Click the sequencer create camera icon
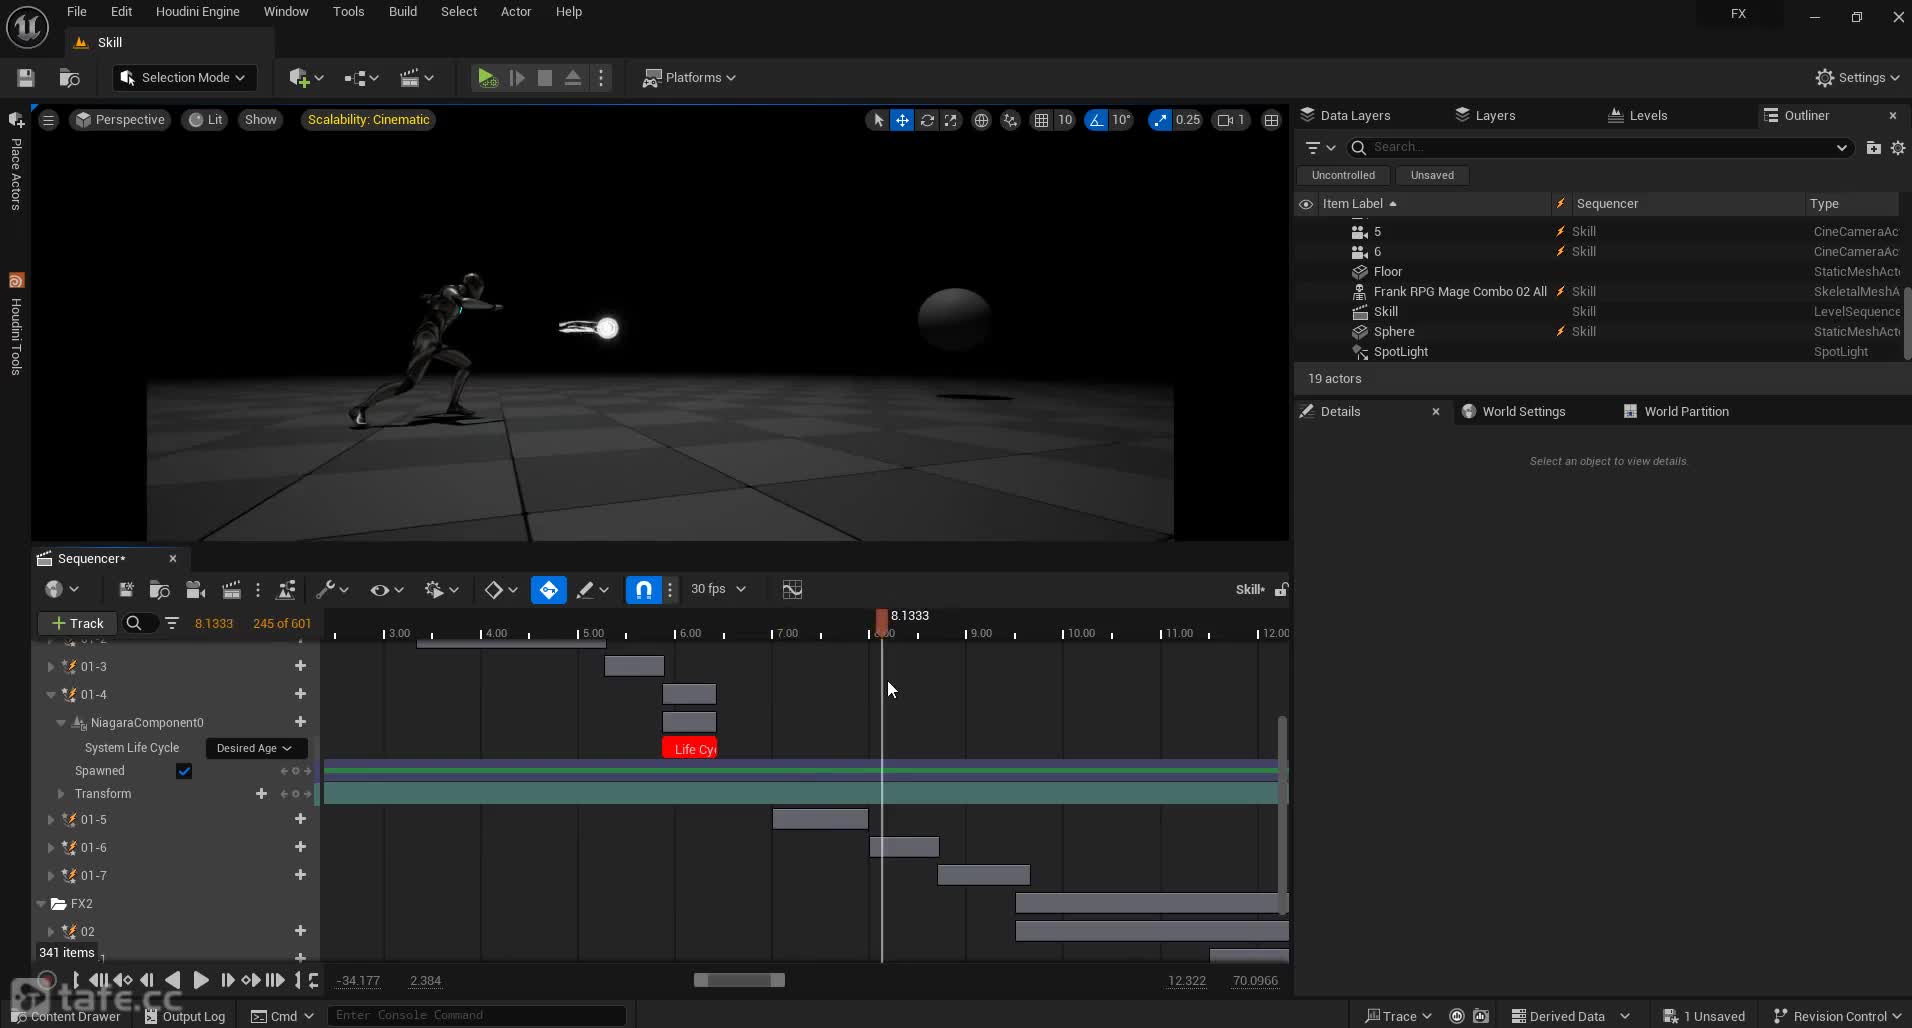Image resolution: width=1912 pixels, height=1028 pixels. 196,590
